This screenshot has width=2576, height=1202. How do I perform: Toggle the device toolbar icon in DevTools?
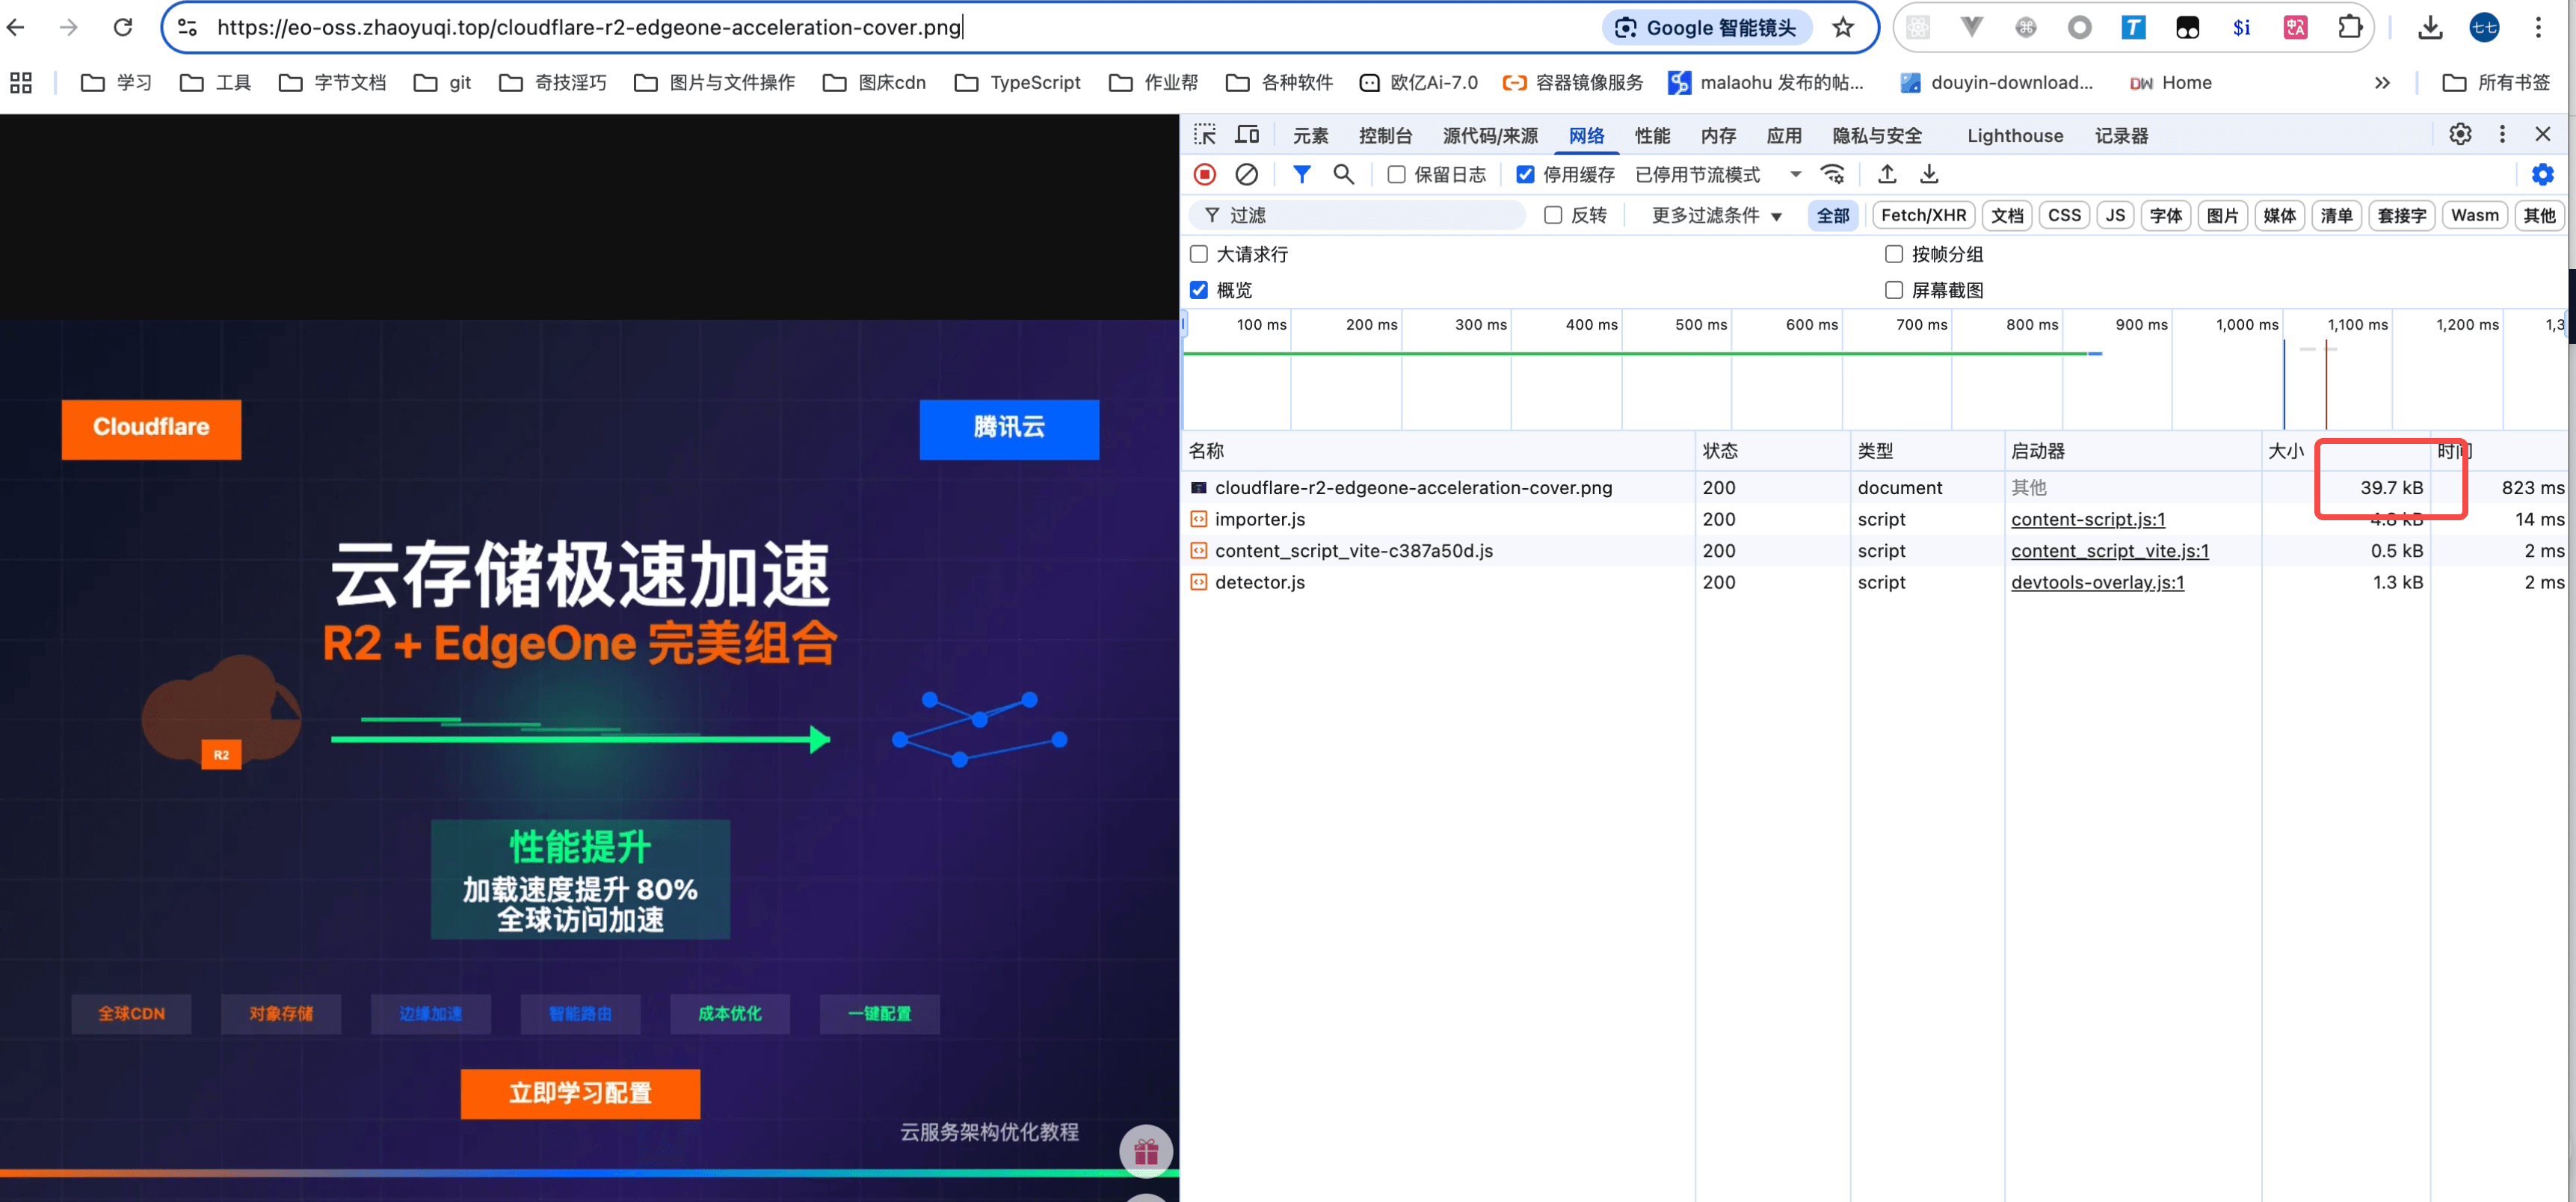(x=1247, y=135)
